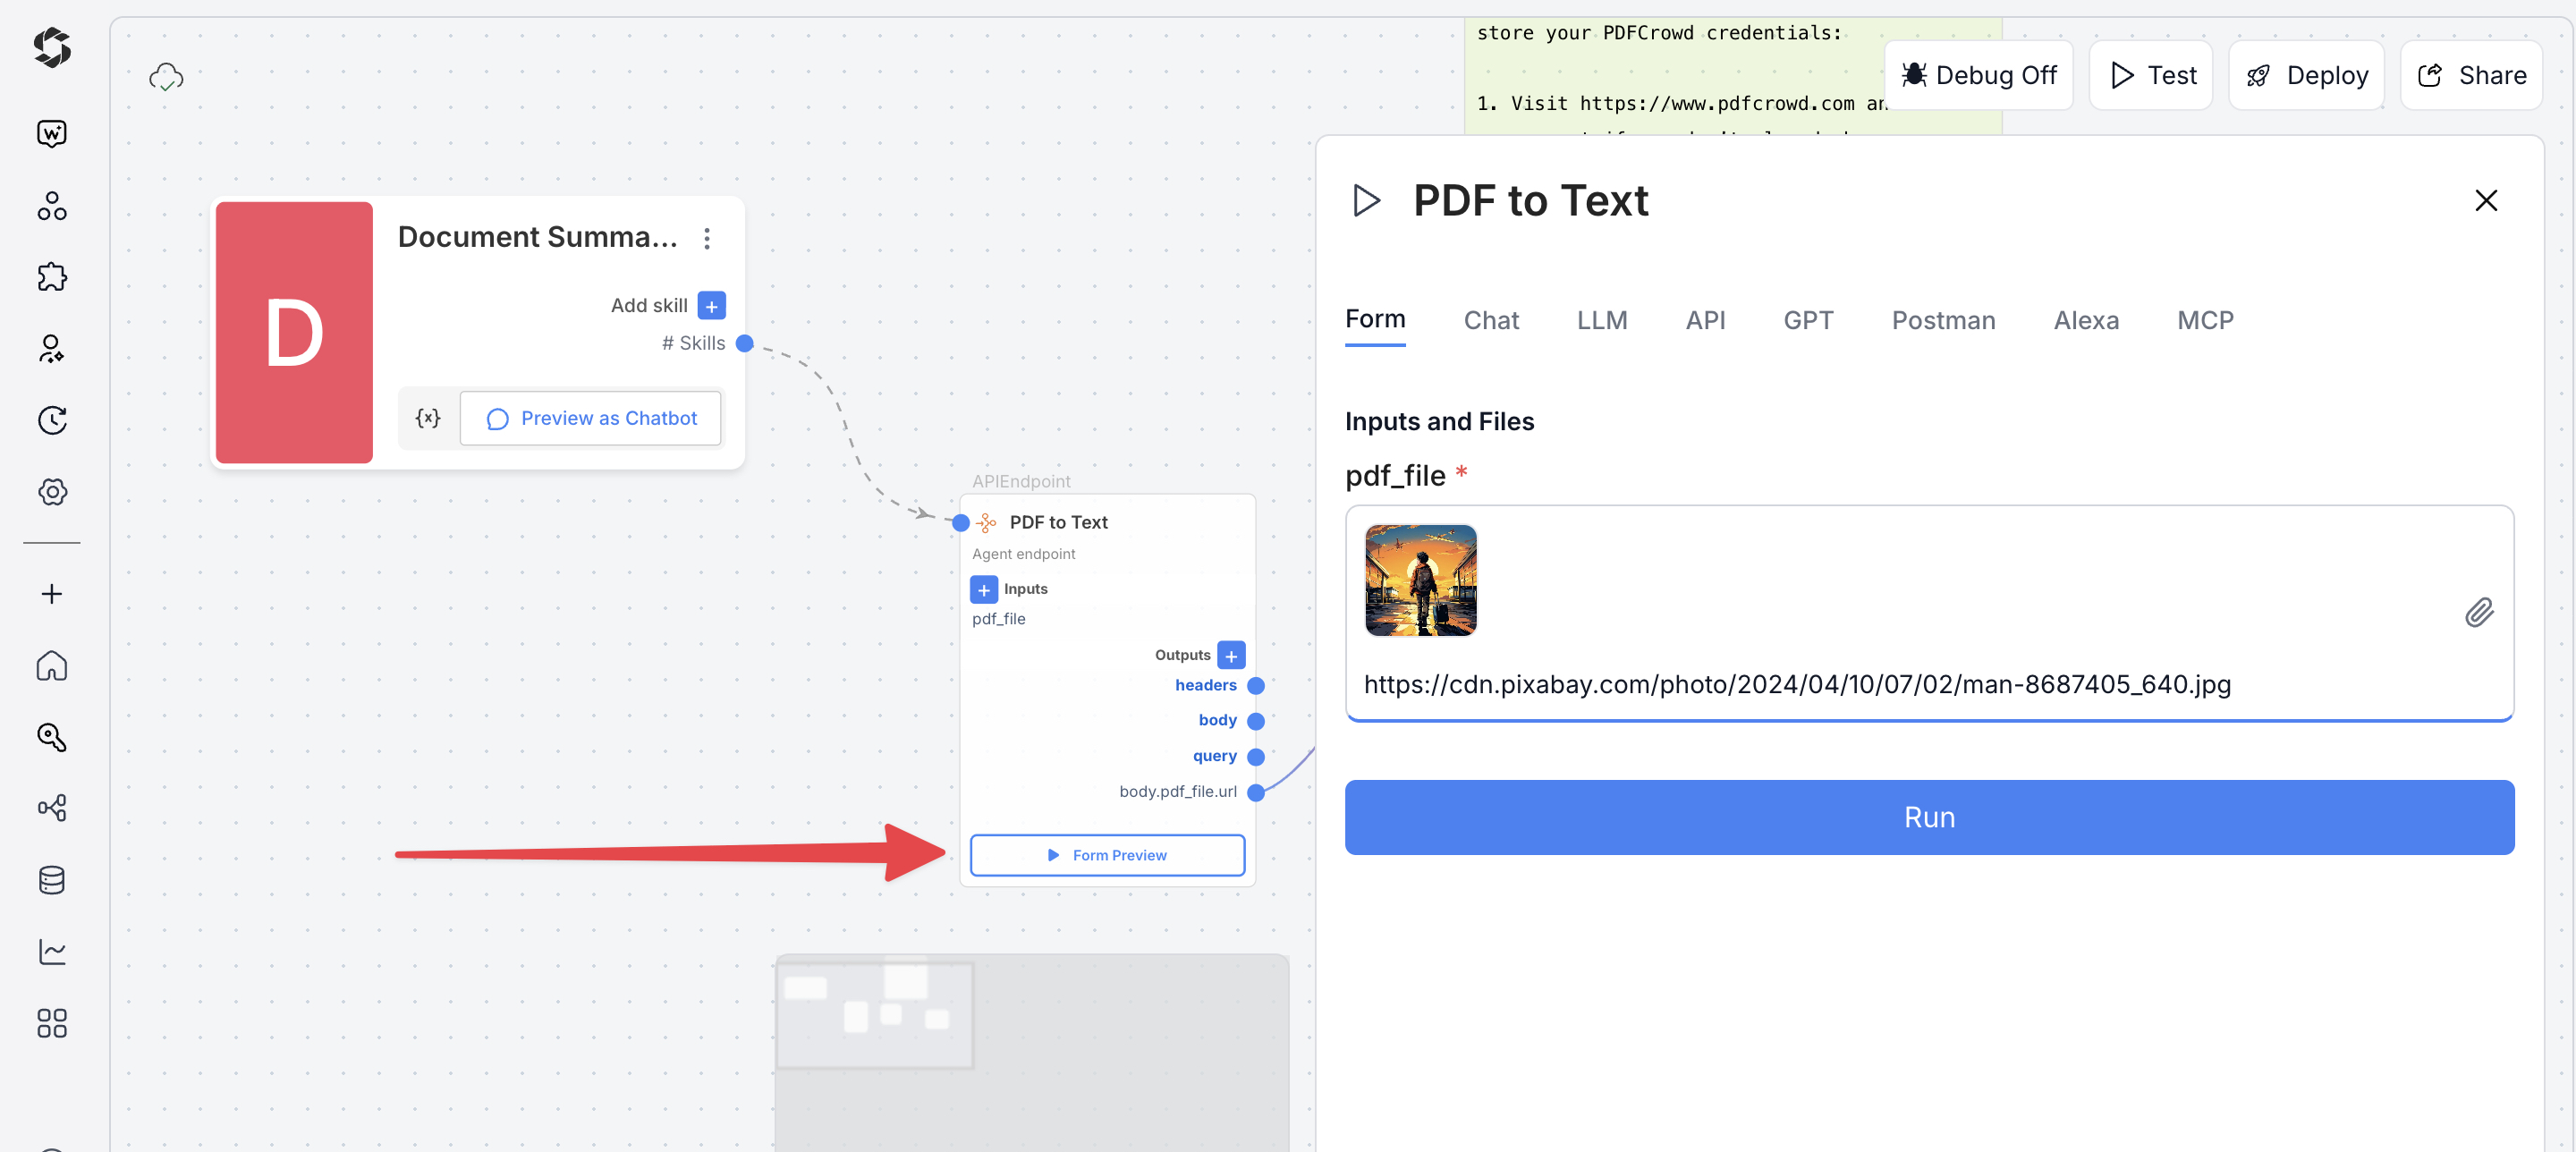Add an output with Outputs plus button

tap(1231, 655)
